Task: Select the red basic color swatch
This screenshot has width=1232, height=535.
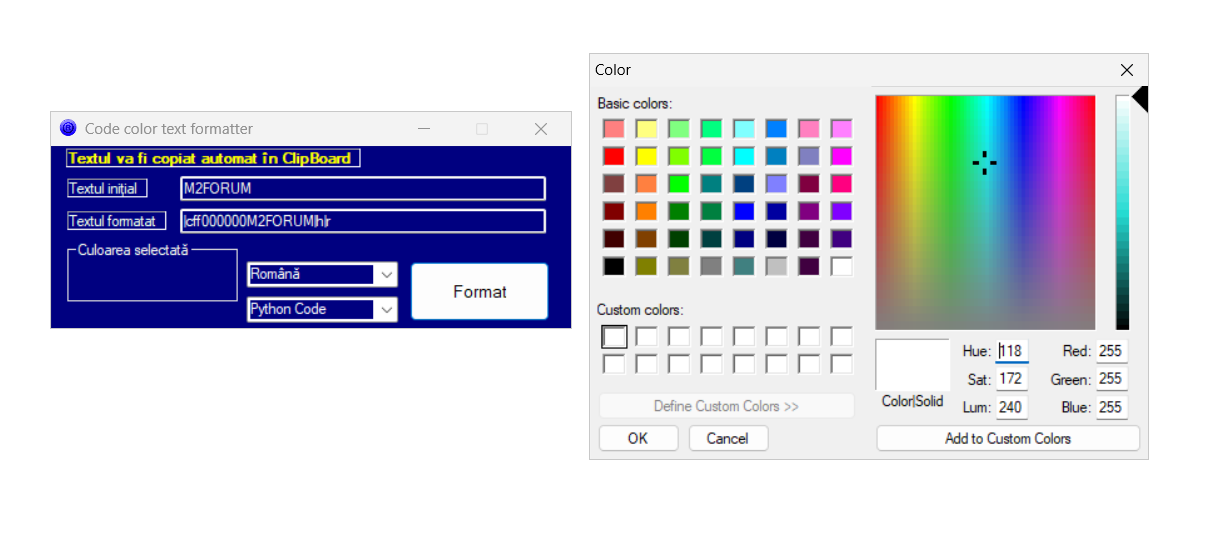Action: coord(614,156)
